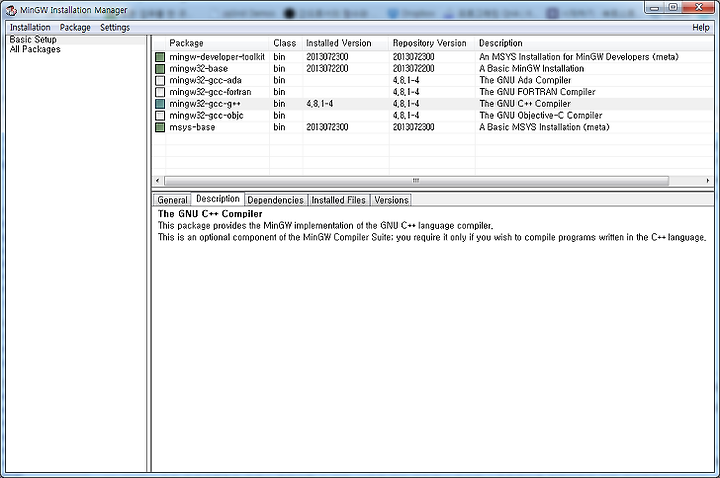Open the Installation menu

30,28
